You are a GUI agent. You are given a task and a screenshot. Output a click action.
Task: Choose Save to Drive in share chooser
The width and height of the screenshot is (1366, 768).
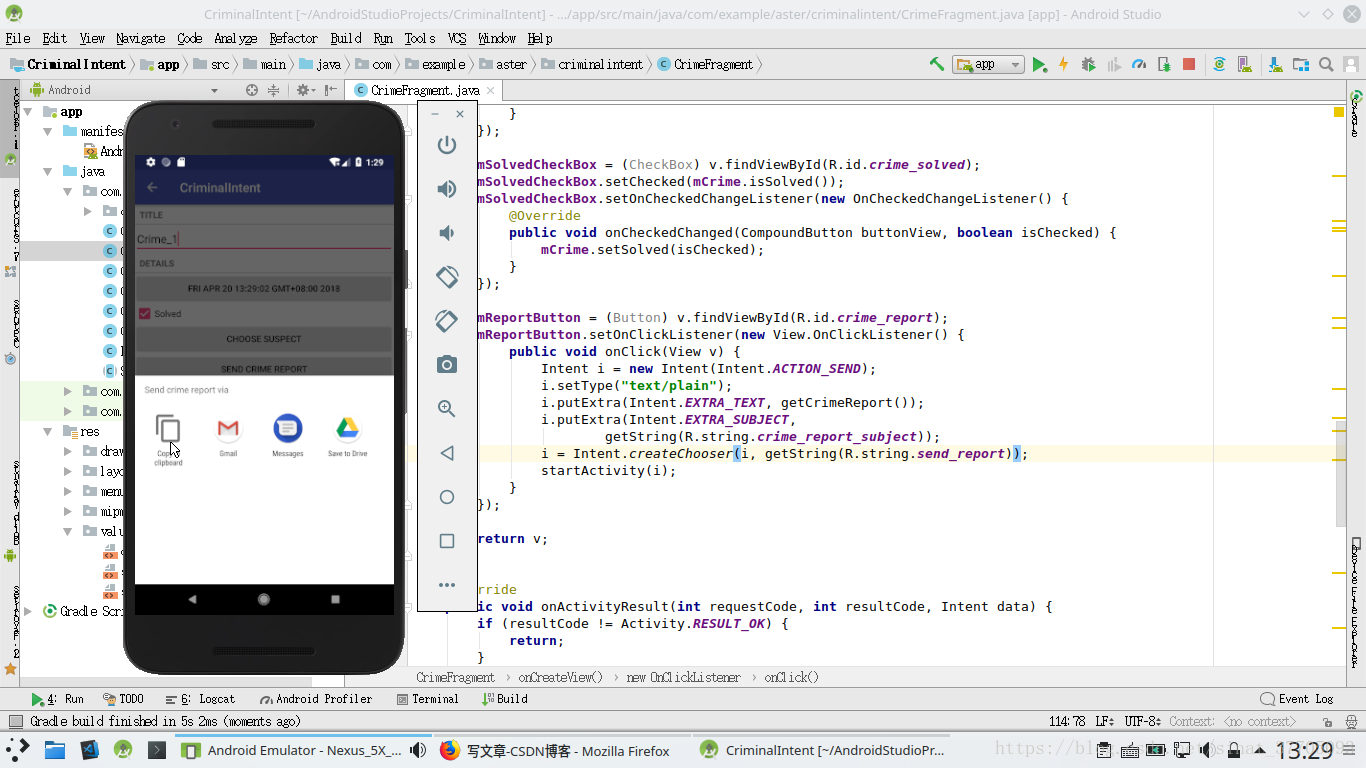click(347, 435)
